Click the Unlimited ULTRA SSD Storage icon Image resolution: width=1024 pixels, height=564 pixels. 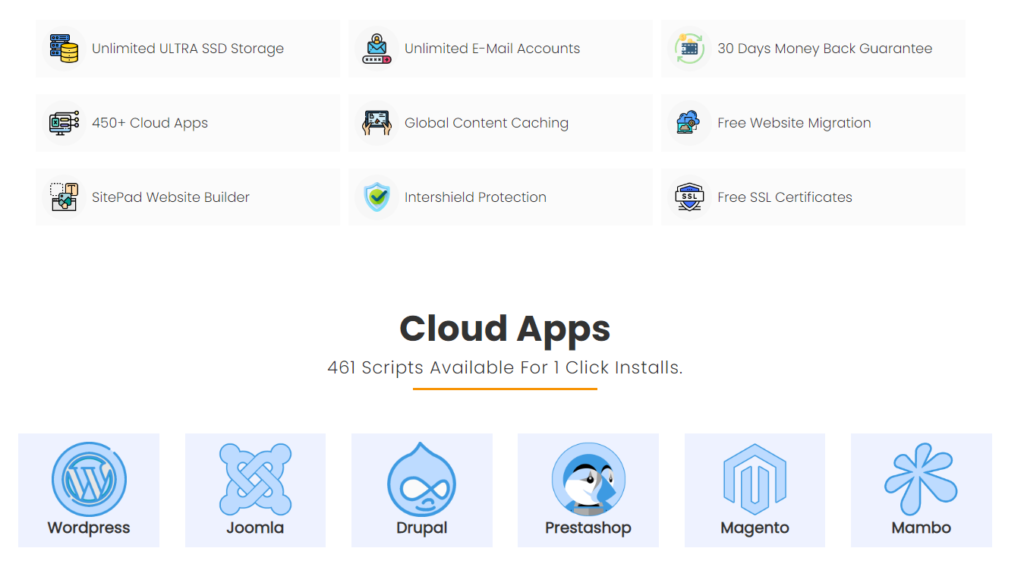[64, 48]
